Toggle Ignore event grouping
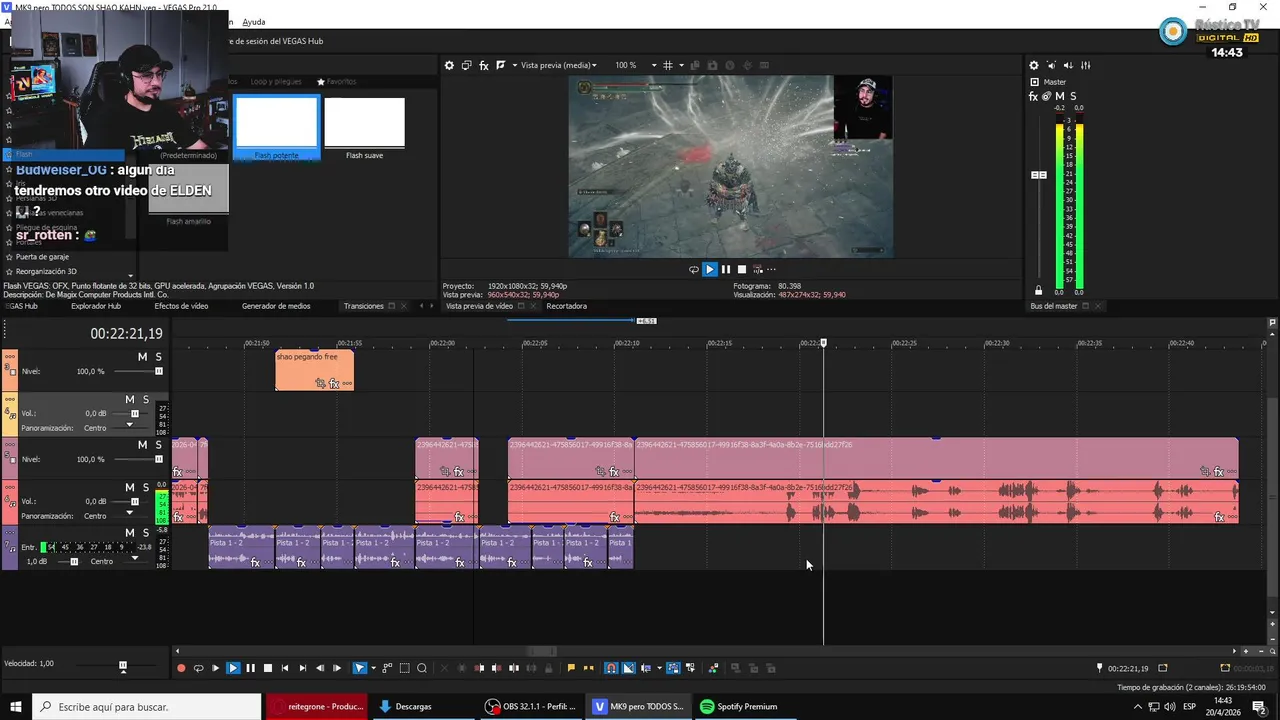The width and height of the screenshot is (1280, 720). click(691, 668)
